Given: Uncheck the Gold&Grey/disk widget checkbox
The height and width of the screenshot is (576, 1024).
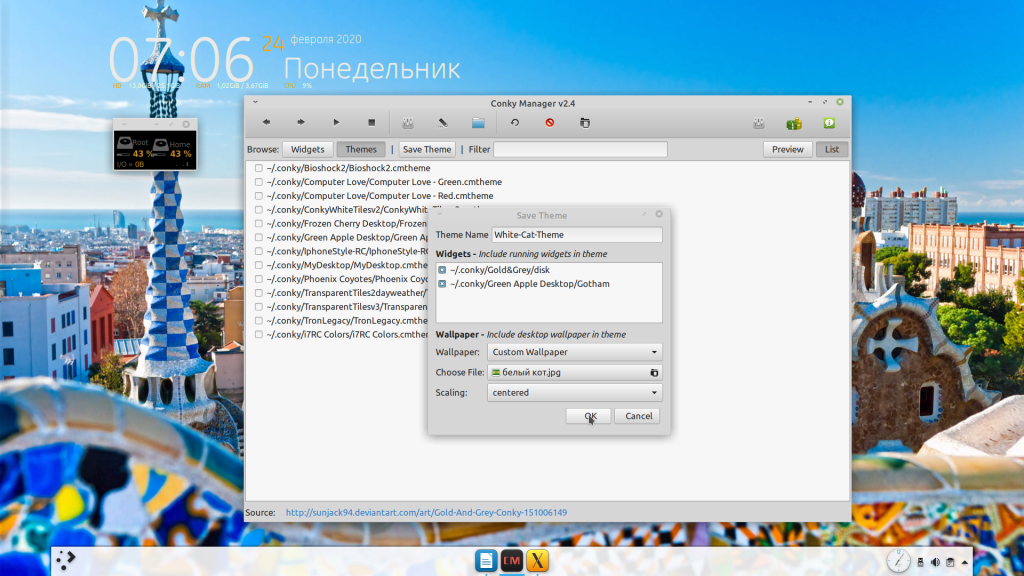Looking at the screenshot, I should pos(442,270).
